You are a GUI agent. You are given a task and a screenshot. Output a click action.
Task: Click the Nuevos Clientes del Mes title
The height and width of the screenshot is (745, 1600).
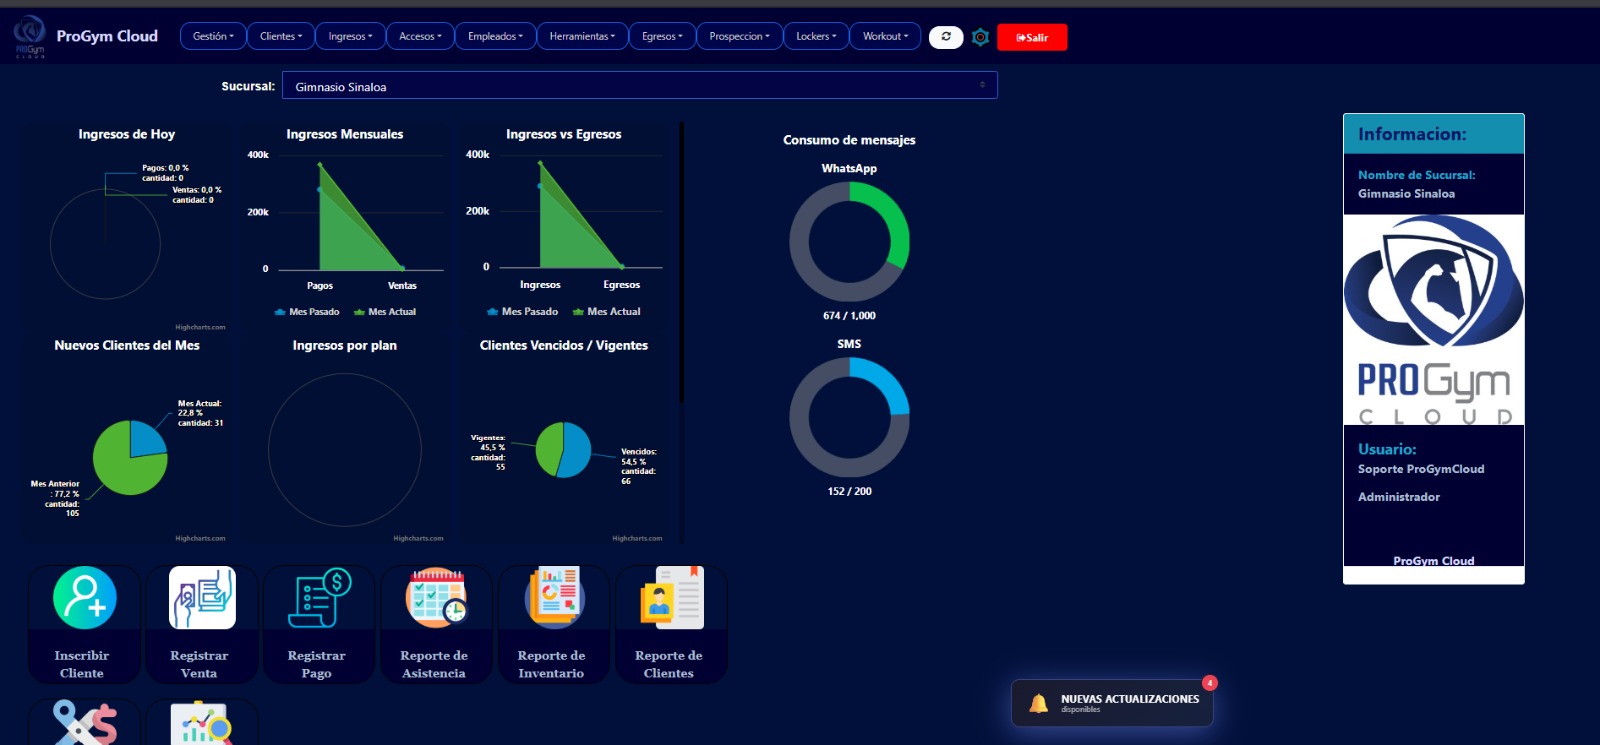tap(127, 345)
